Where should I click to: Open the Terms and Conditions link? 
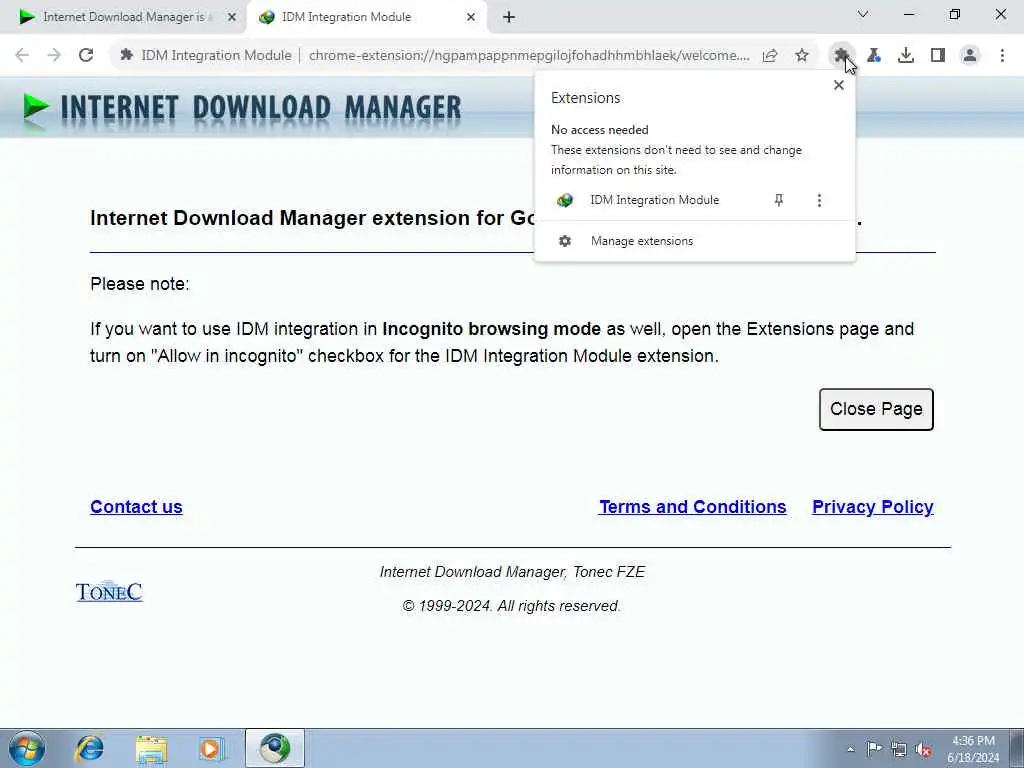(x=692, y=507)
